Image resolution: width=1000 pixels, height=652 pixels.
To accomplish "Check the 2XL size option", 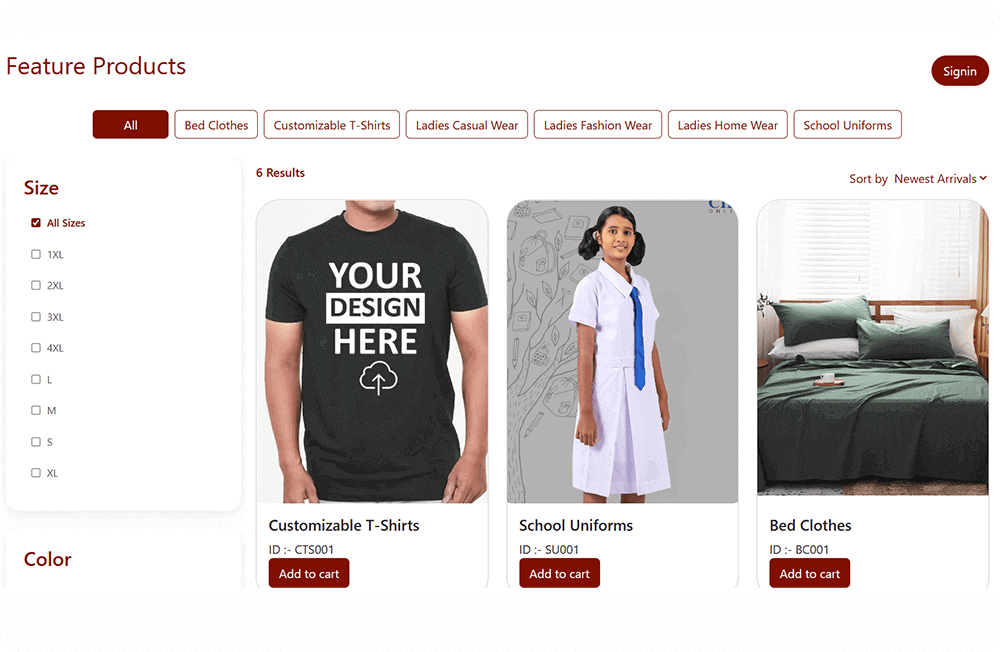I will point(36,286).
